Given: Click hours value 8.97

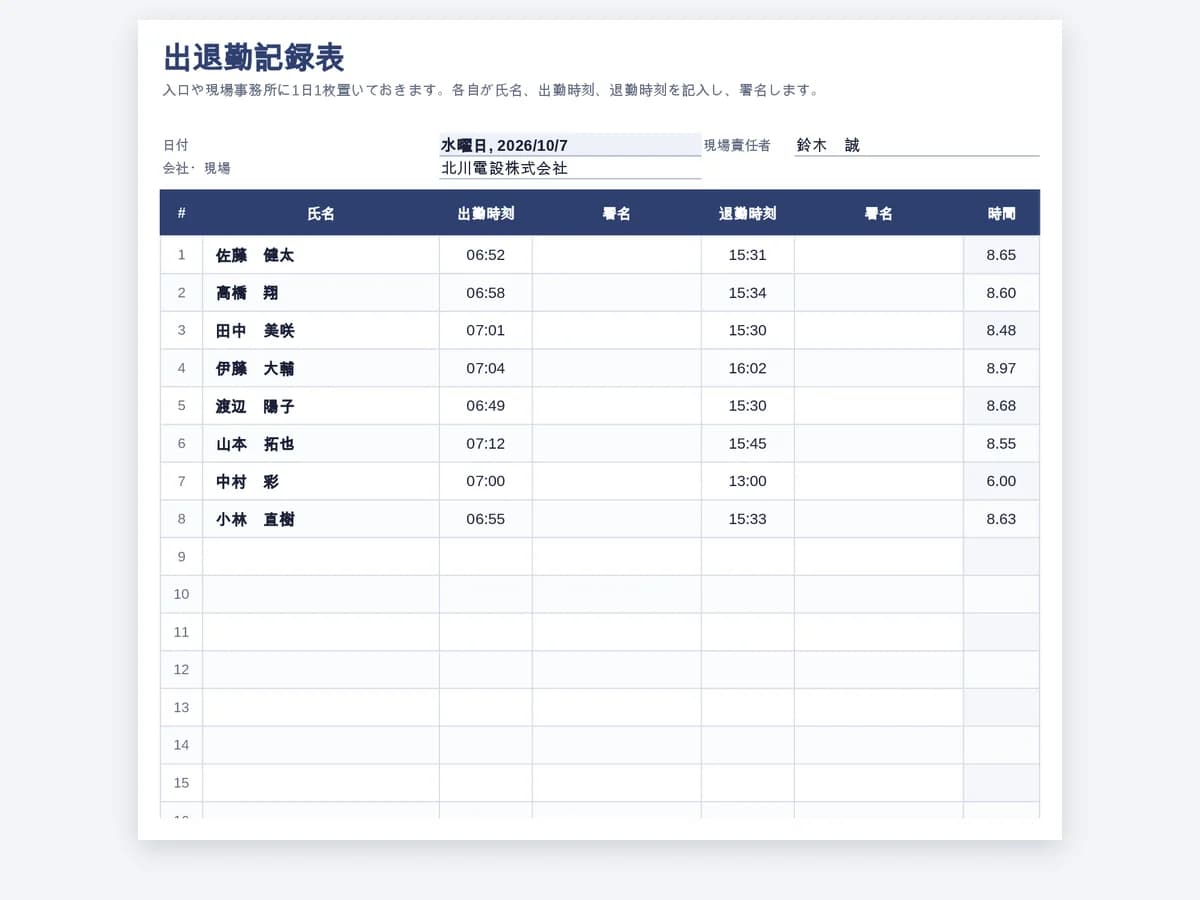Looking at the screenshot, I should click(1001, 368).
